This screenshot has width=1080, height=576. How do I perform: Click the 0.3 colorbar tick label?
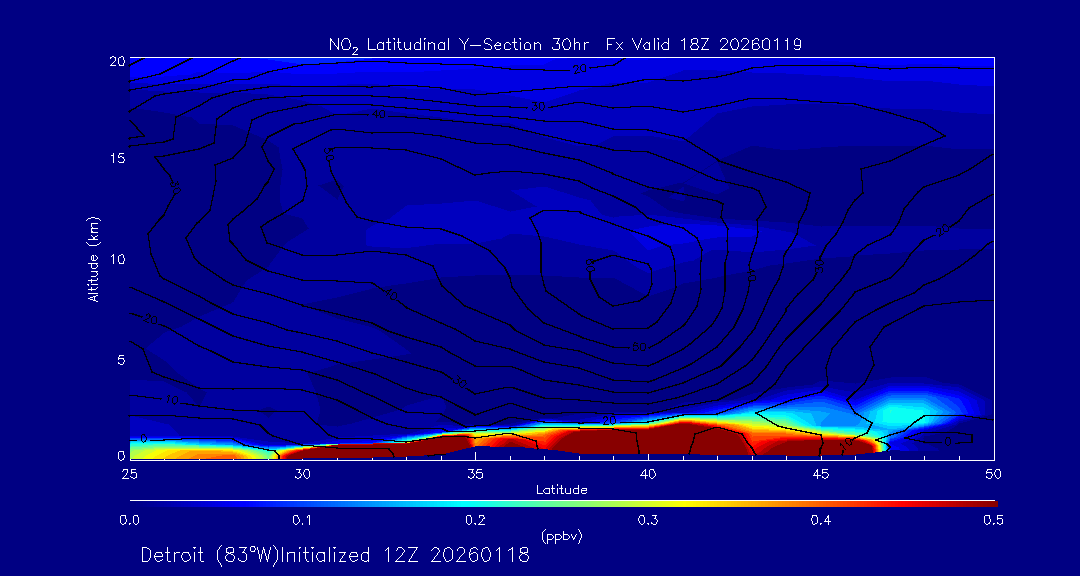[x=648, y=520]
